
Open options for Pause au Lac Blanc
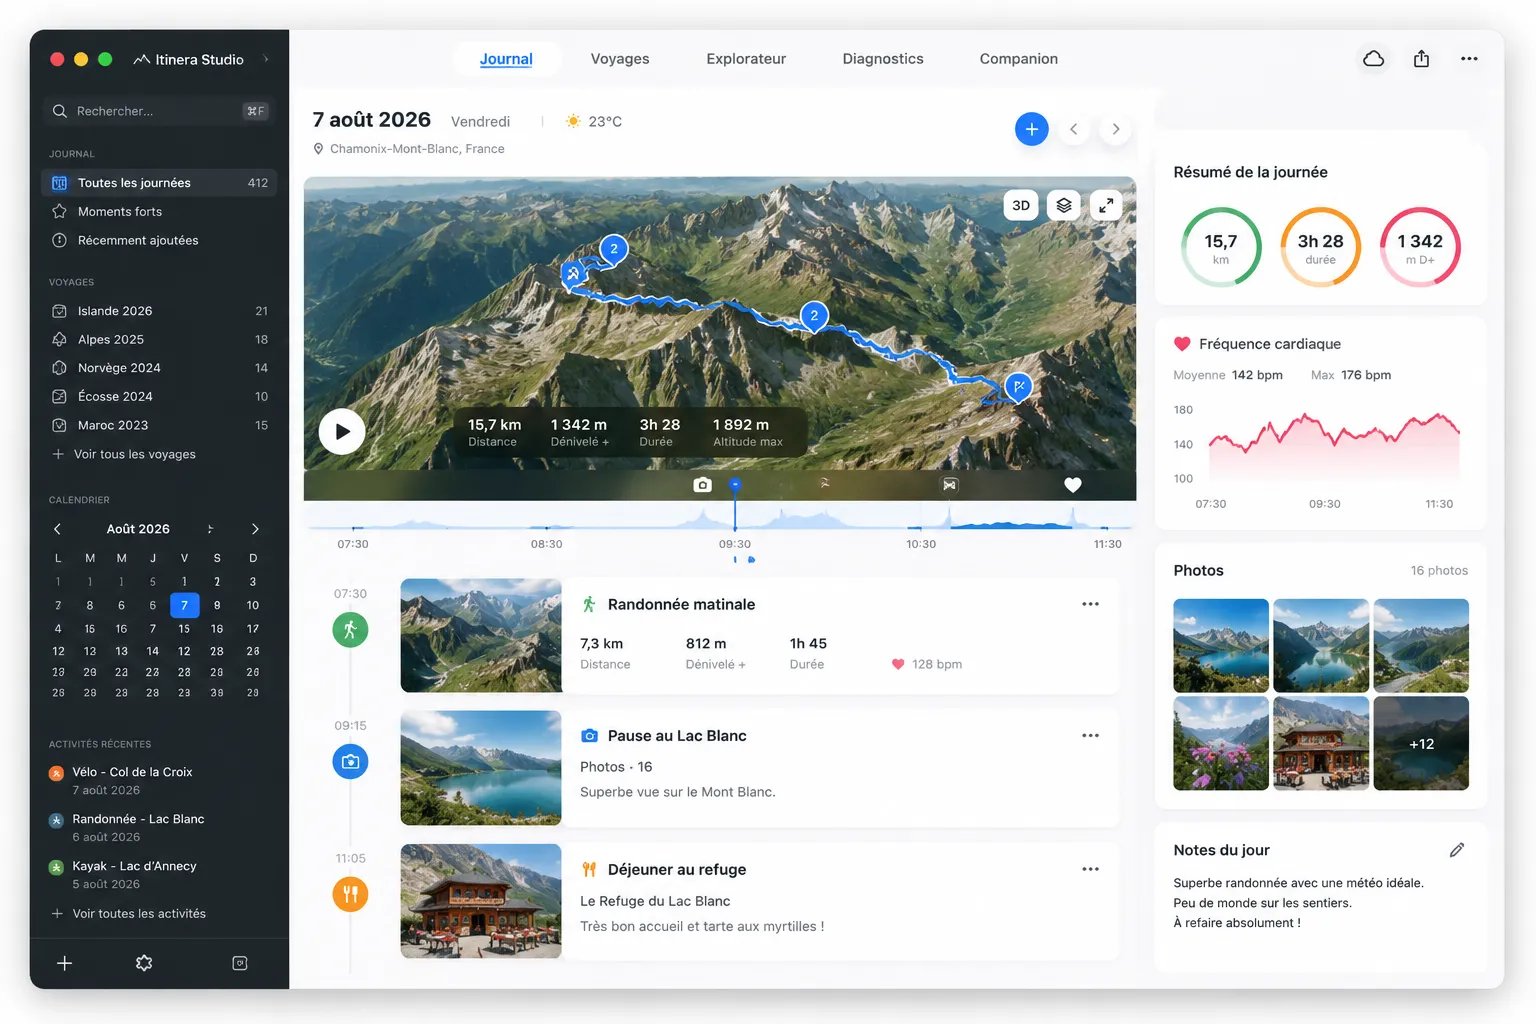coord(1090,736)
